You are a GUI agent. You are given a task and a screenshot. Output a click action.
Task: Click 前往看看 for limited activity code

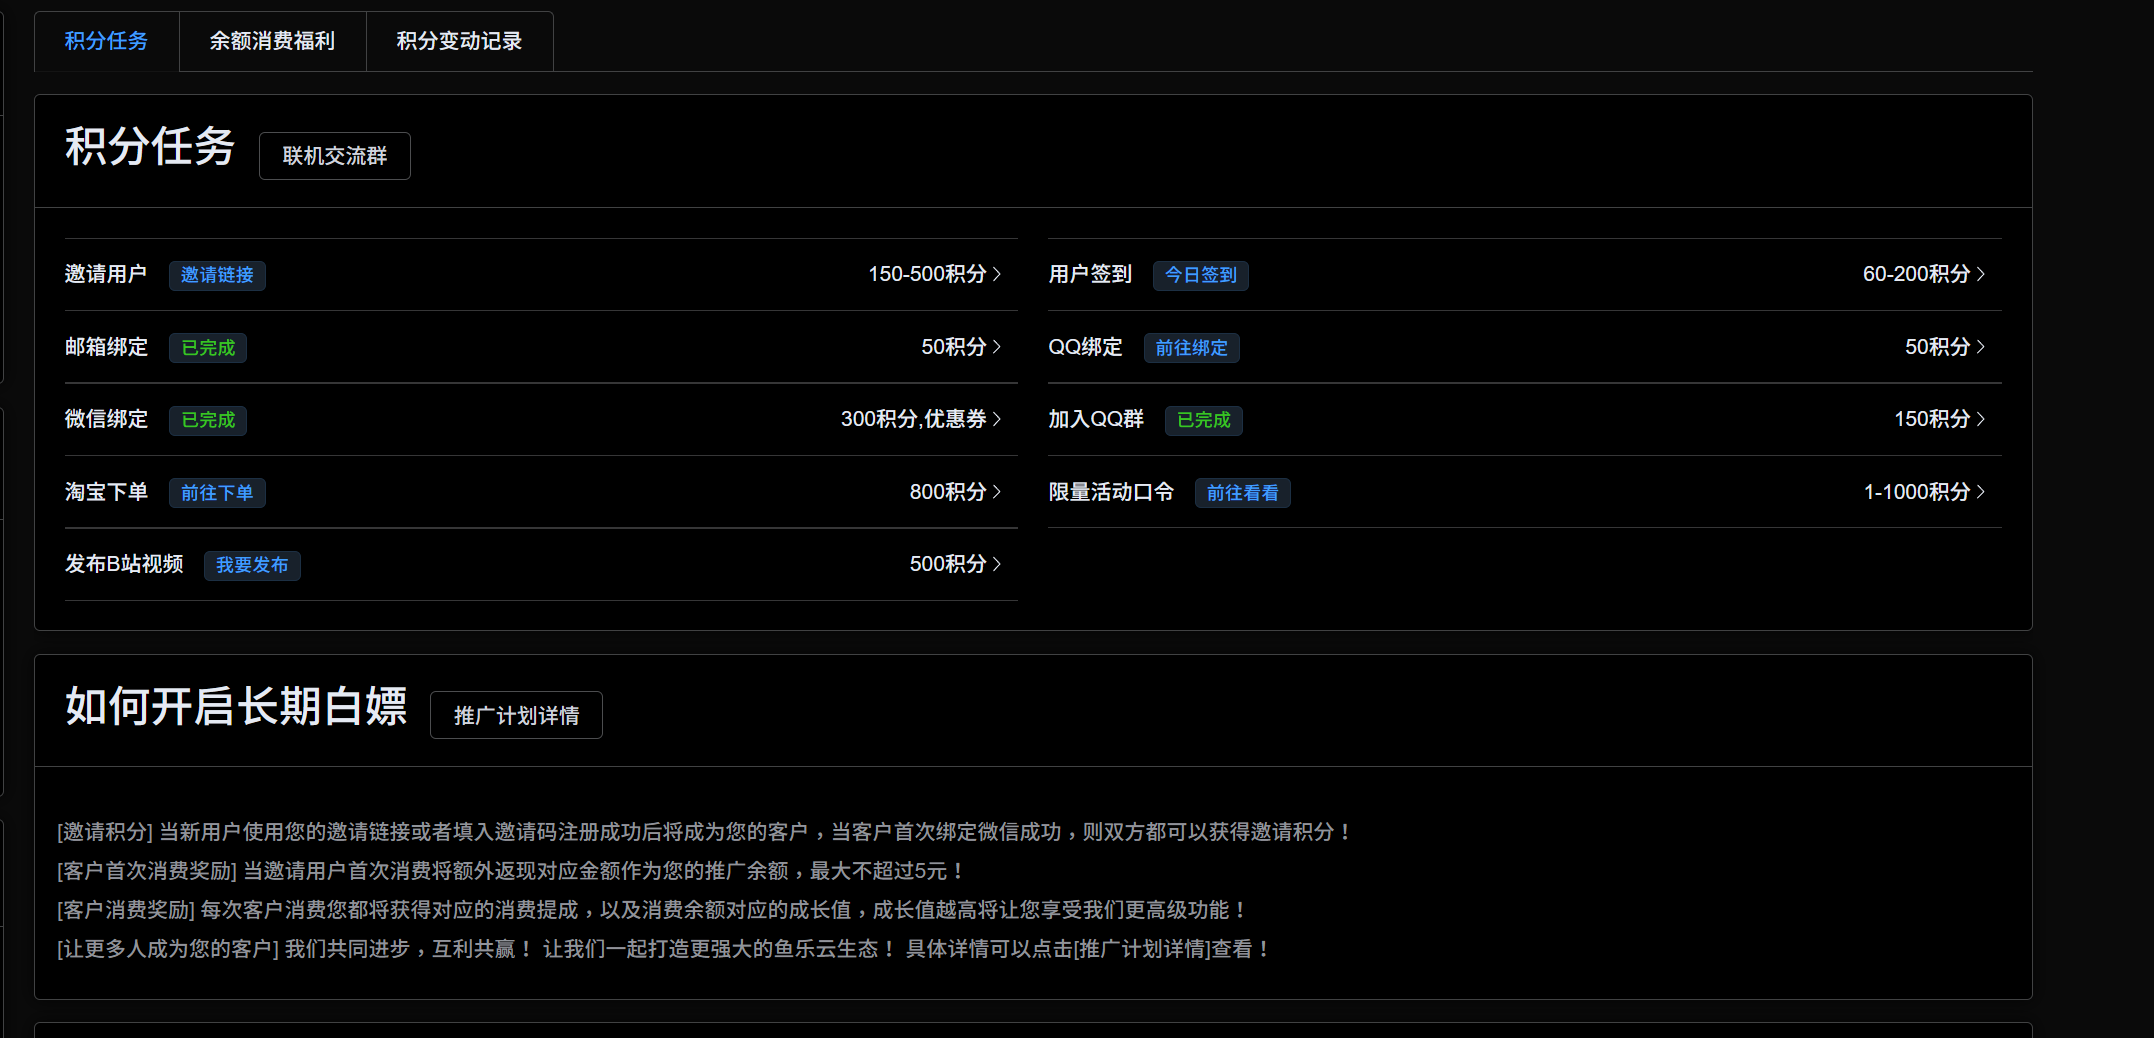pyautogui.click(x=1242, y=493)
